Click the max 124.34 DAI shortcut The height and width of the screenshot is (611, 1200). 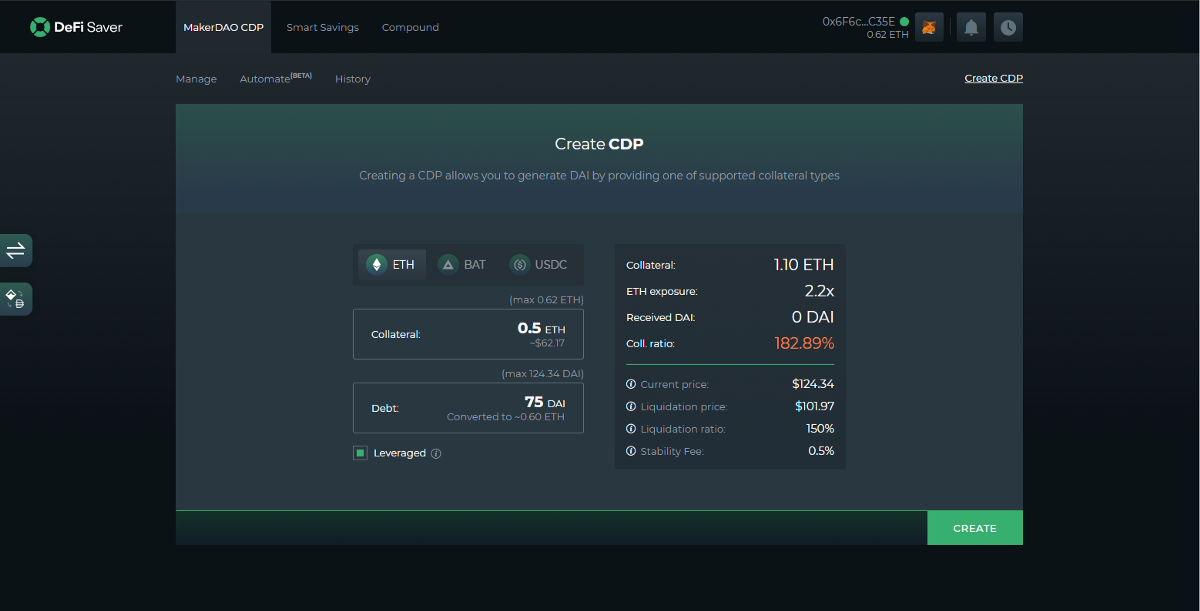click(x=542, y=374)
